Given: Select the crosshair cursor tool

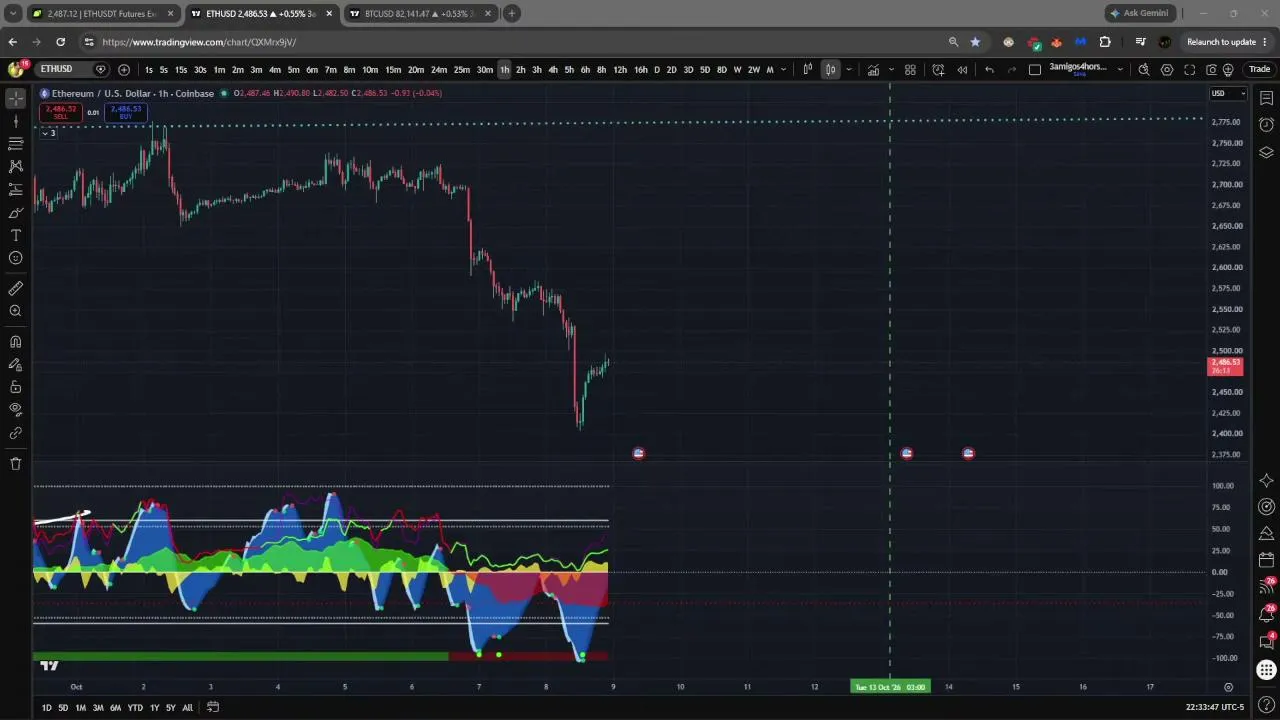Looking at the screenshot, I should (16, 98).
